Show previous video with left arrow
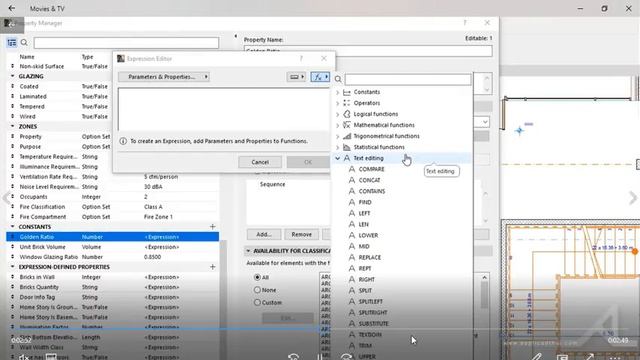The height and width of the screenshot is (360, 640). tap(7, 199)
